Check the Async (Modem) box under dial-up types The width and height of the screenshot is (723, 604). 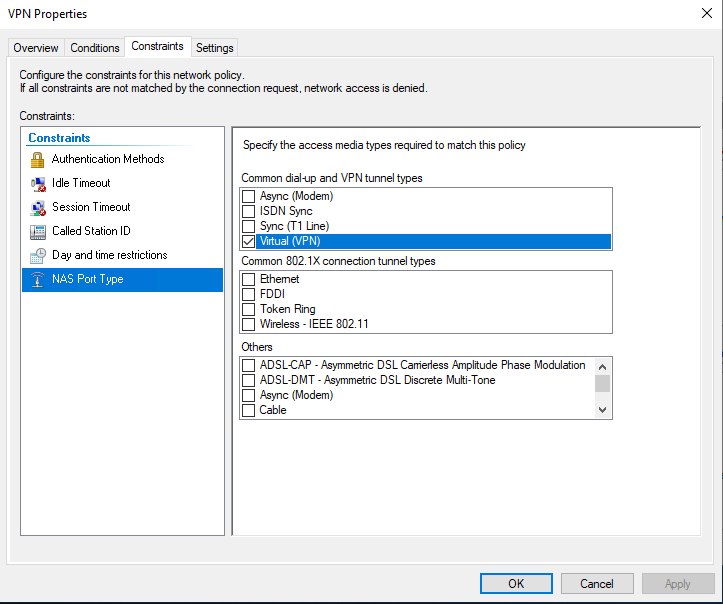(x=249, y=196)
